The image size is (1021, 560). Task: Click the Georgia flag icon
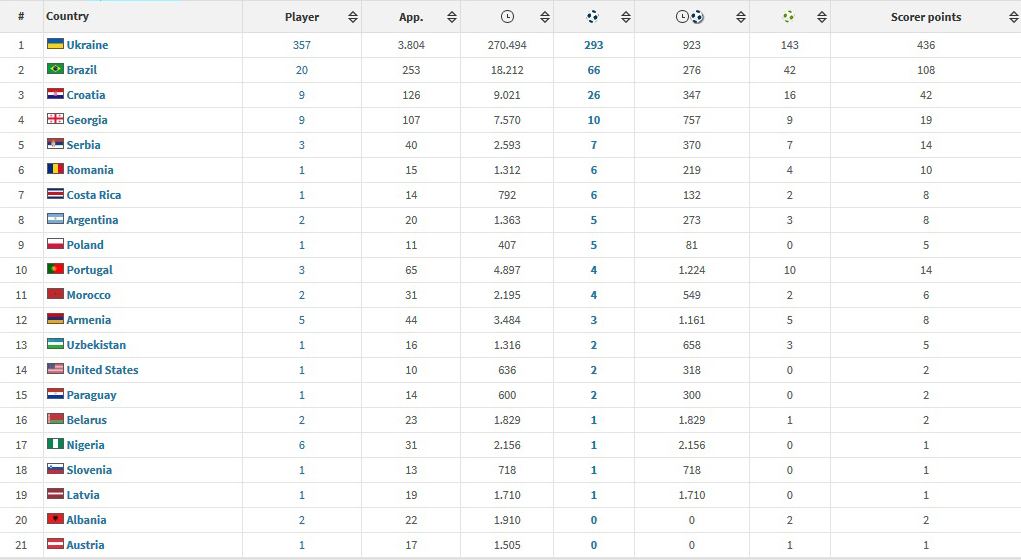click(x=56, y=120)
